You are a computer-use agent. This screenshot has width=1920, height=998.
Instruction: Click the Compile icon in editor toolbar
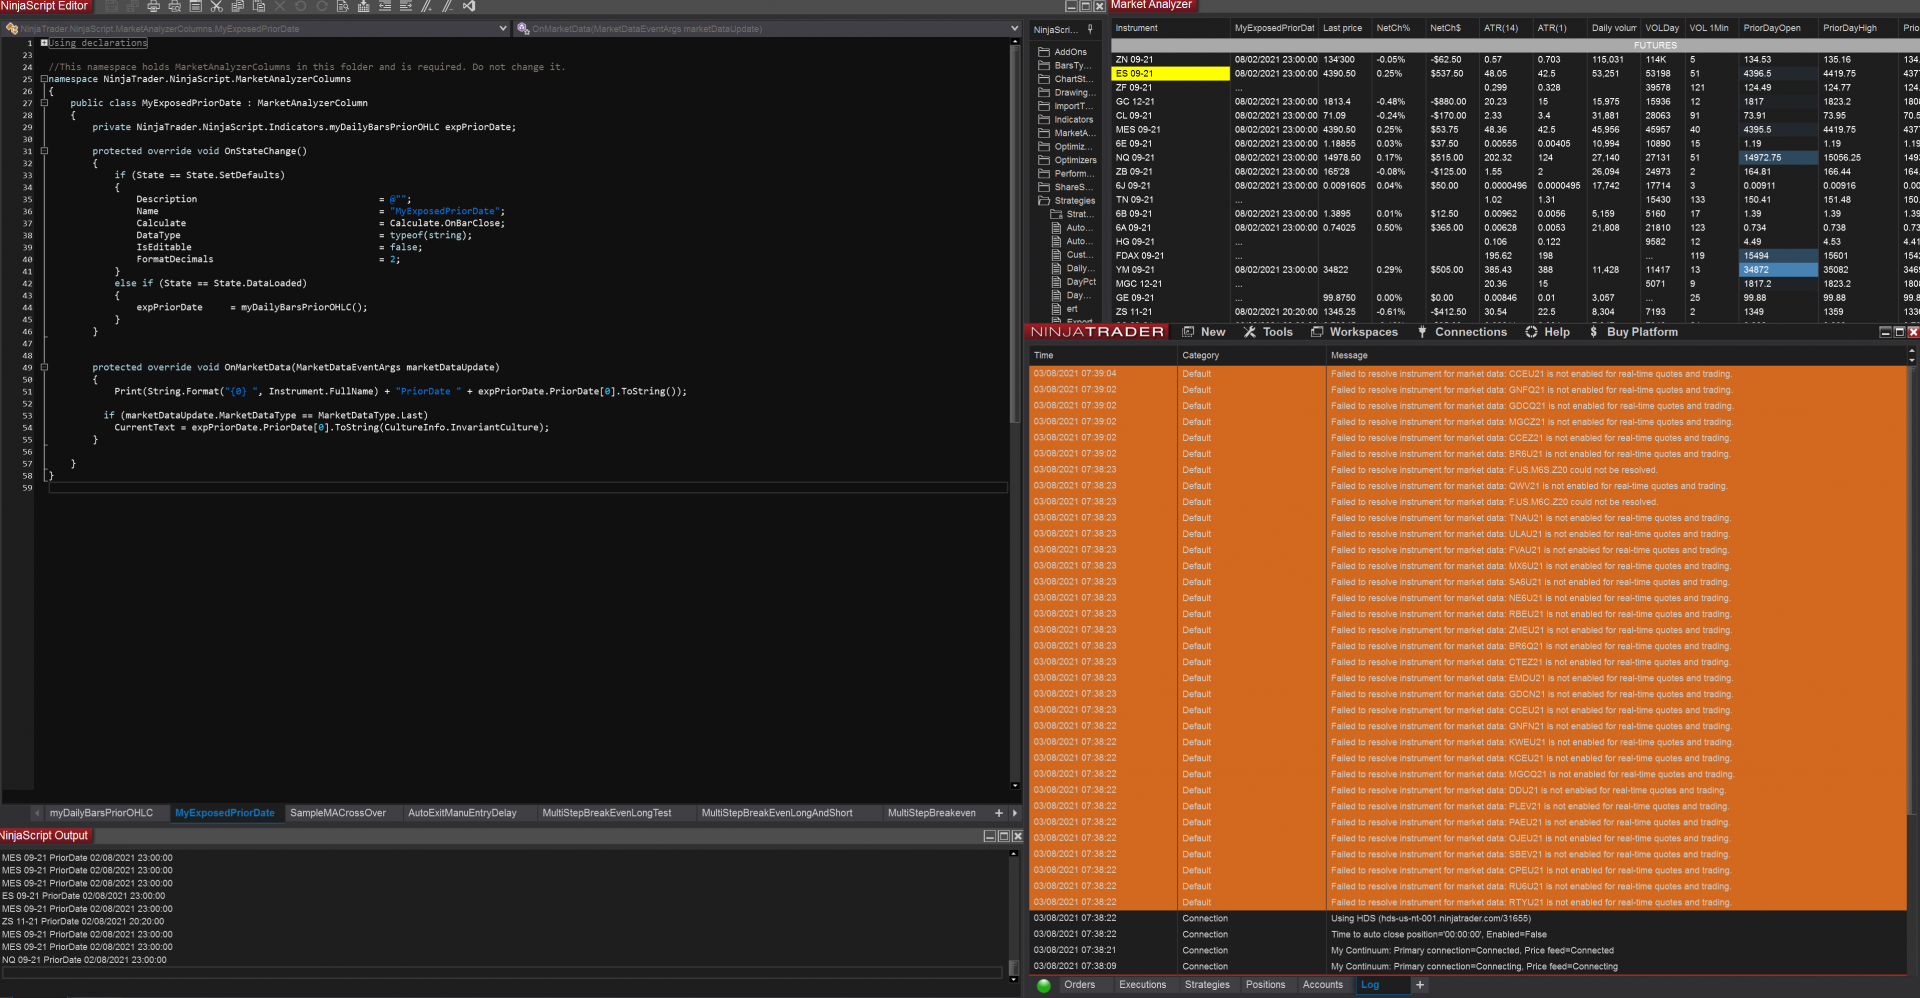[363, 6]
